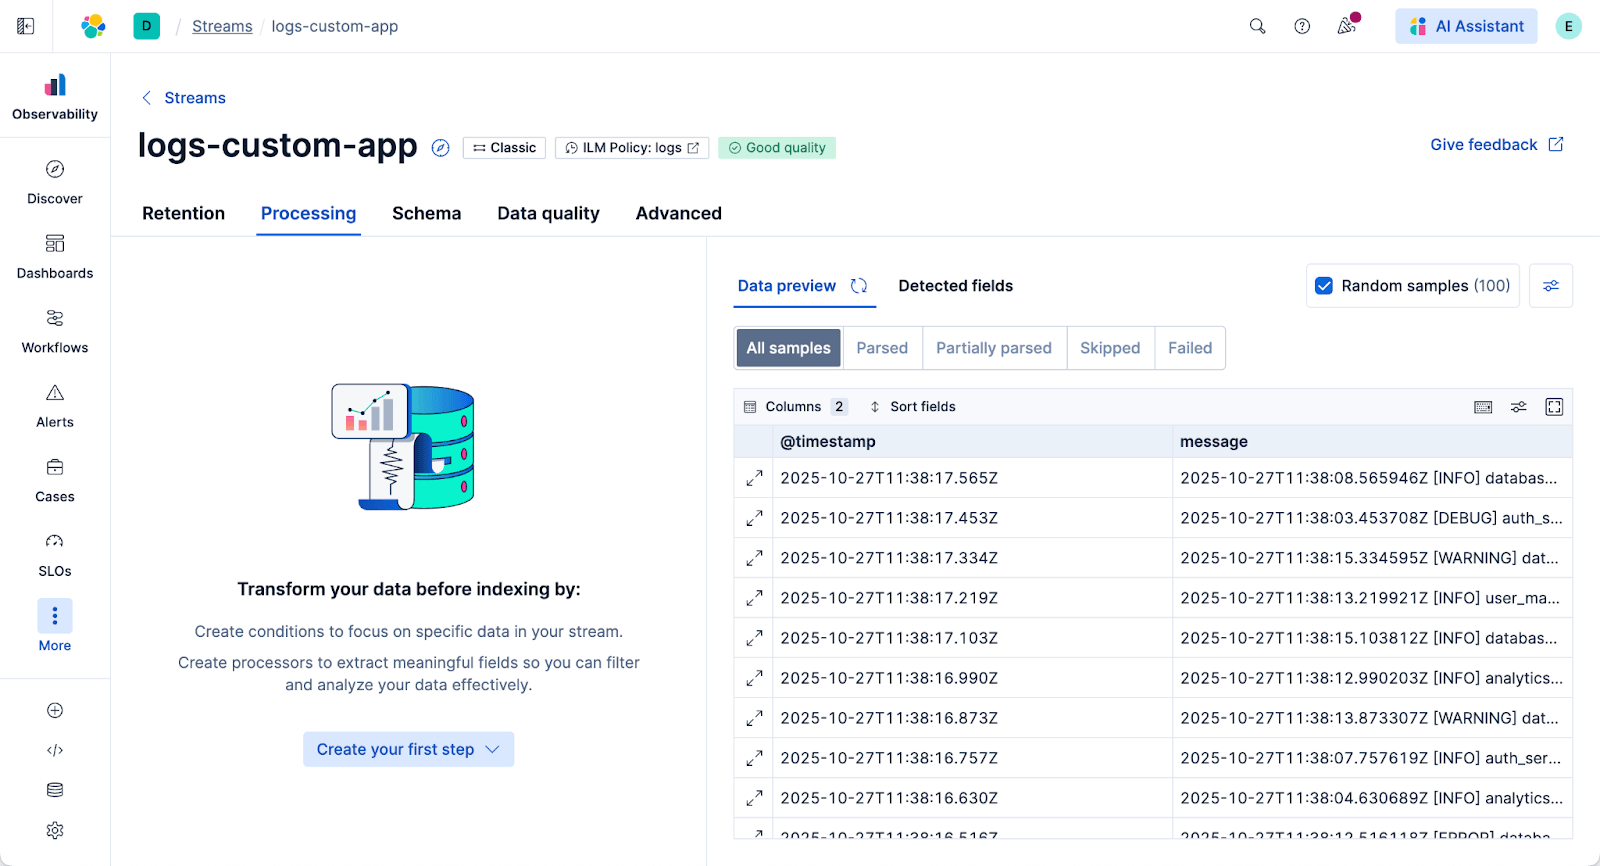
Task: Click the ILM Policy: logs badge
Action: [x=632, y=148]
